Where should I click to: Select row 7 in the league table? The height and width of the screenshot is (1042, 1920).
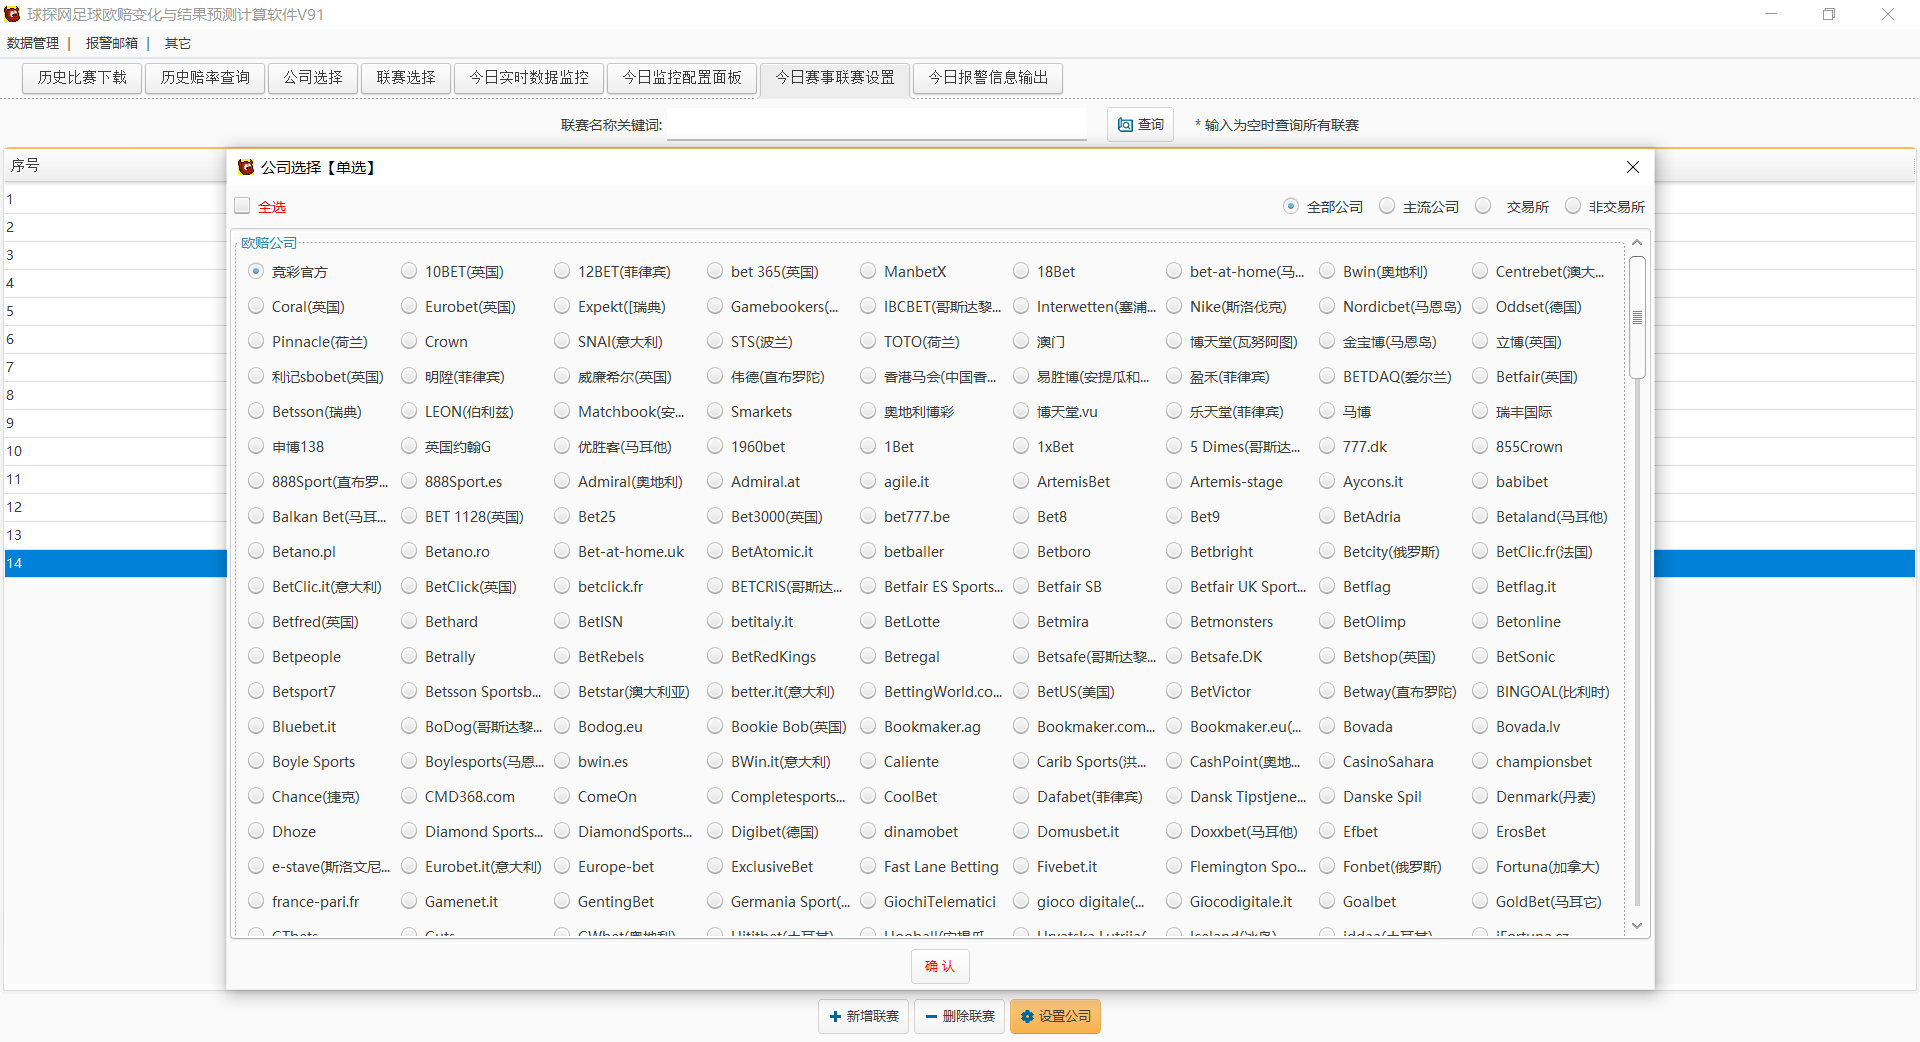coord(116,367)
